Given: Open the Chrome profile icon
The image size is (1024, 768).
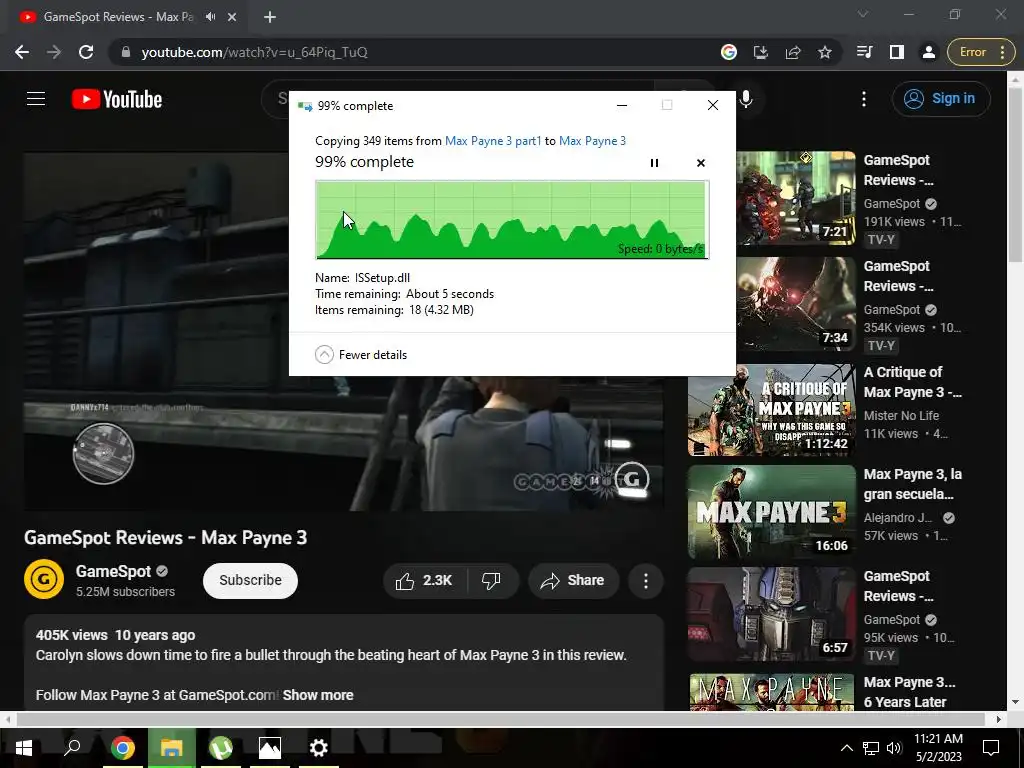Looking at the screenshot, I should pos(929,52).
